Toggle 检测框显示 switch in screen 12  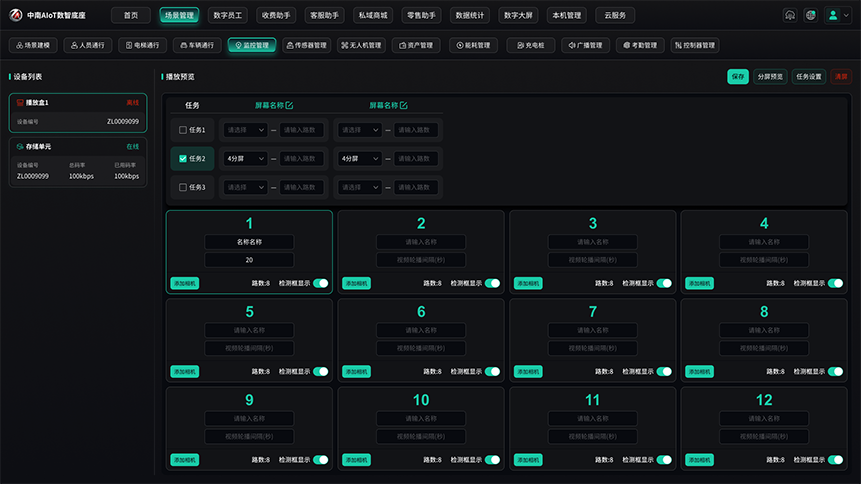coord(835,460)
